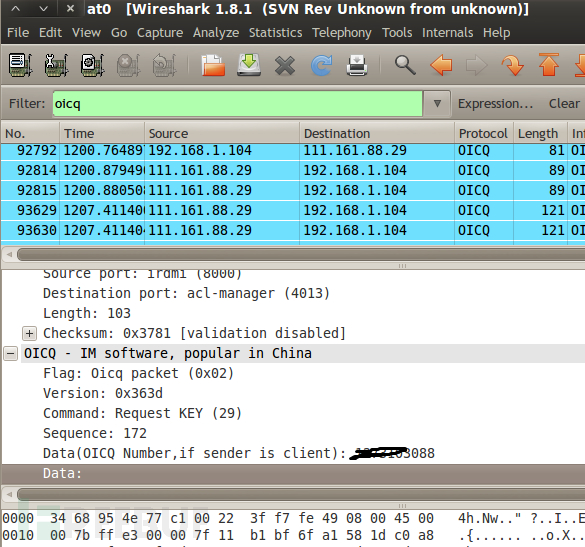Select packet number 92815 row
The image size is (585, 547).
[x=293, y=190]
